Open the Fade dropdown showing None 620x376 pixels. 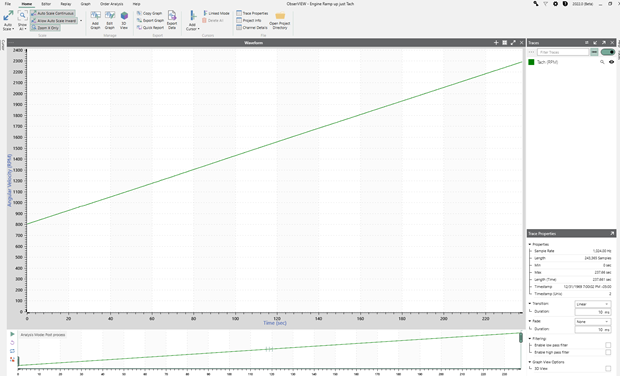(x=592, y=322)
